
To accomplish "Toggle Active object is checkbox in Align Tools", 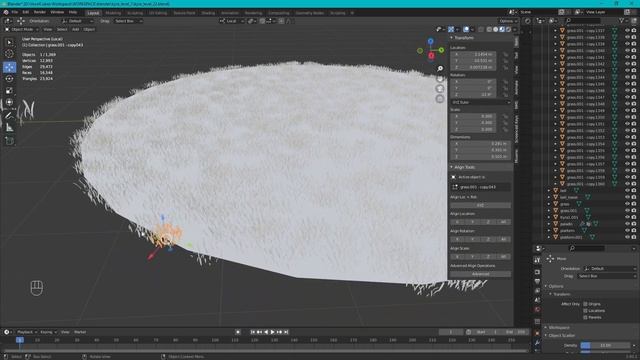I will coord(453,177).
